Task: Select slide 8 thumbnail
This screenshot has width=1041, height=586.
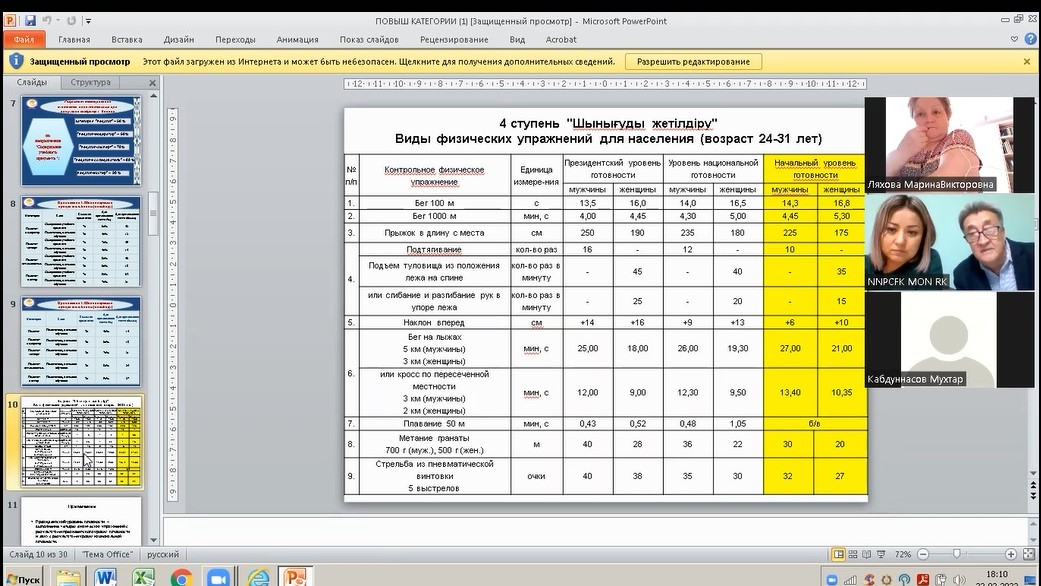Action: (x=81, y=241)
